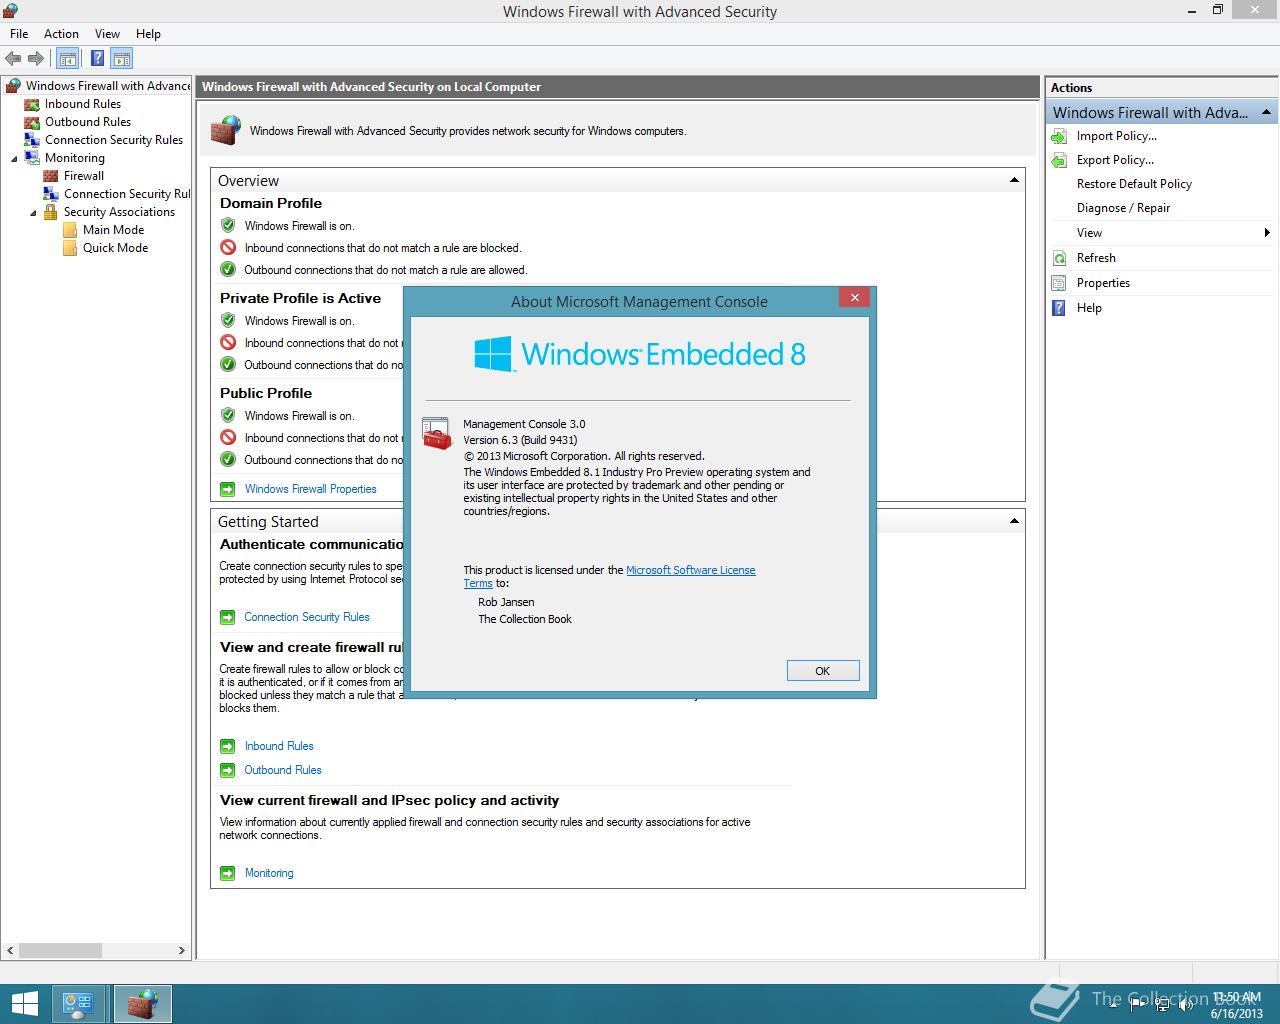Click Export Policy... action text
Viewport: 1280px width, 1024px height.
(x=1115, y=160)
